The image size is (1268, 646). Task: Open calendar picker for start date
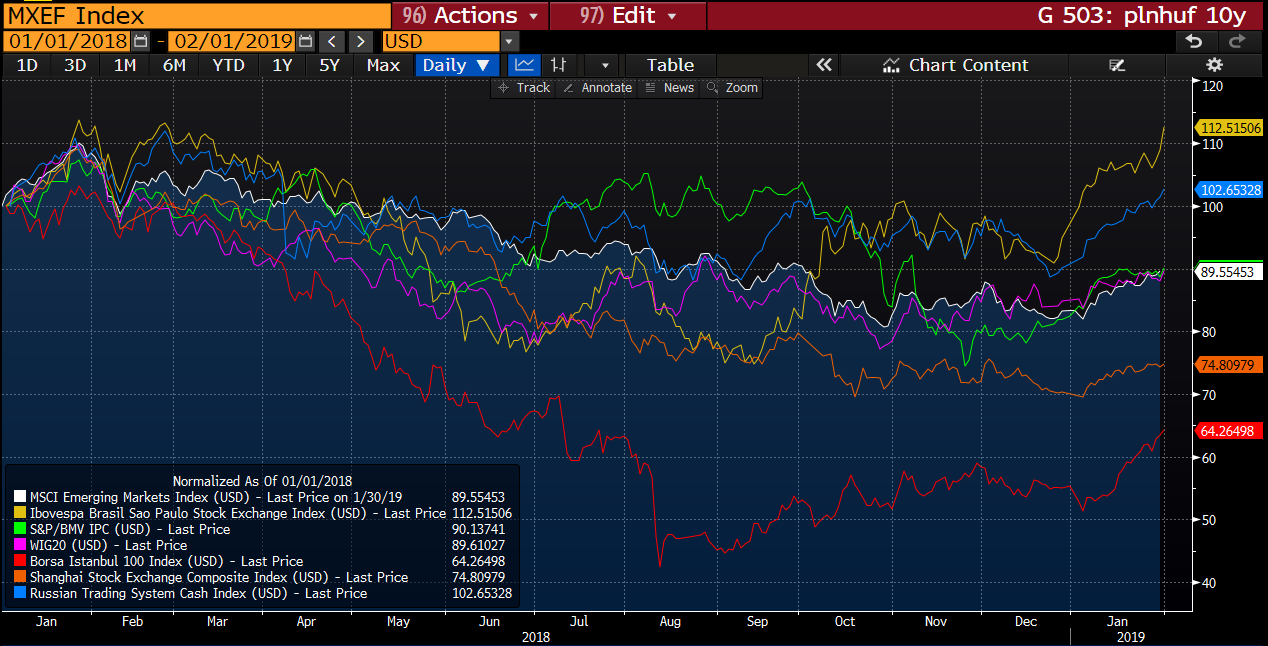click(140, 42)
